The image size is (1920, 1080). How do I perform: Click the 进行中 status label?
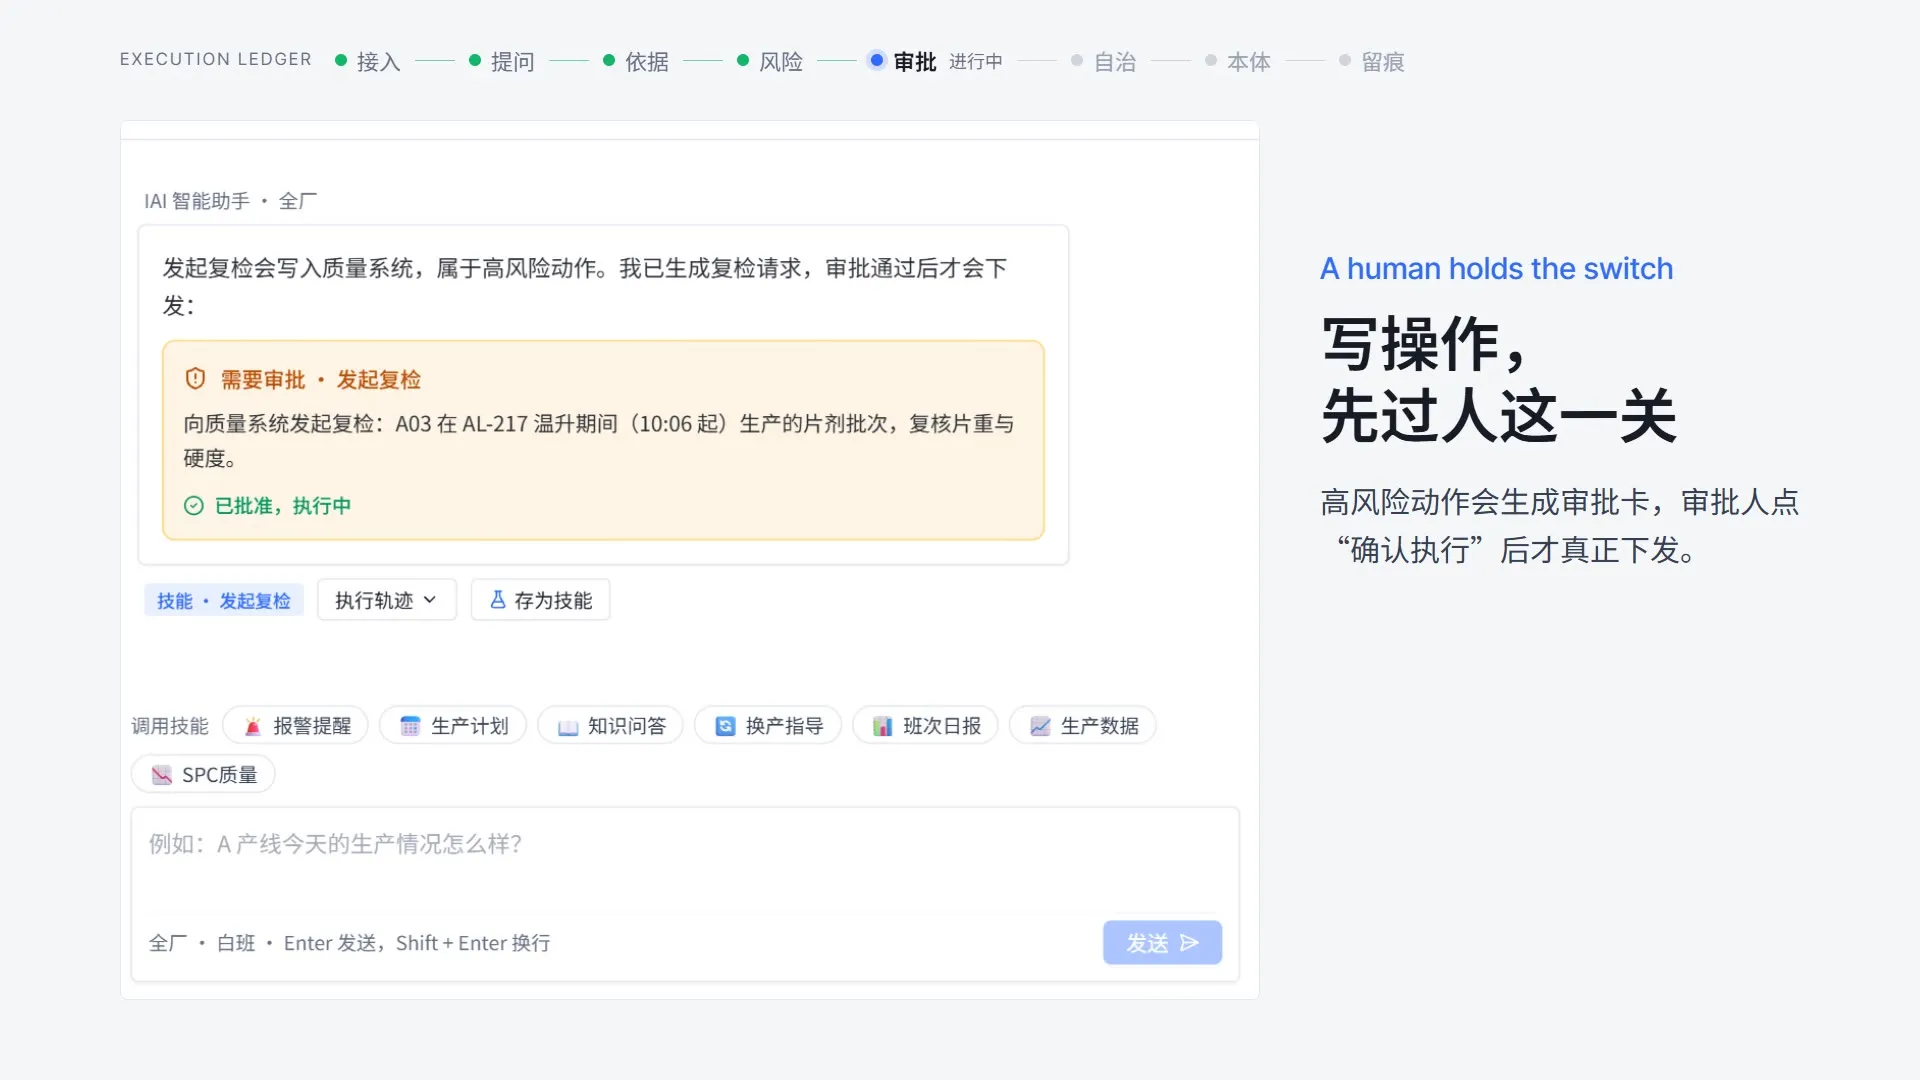click(x=976, y=62)
